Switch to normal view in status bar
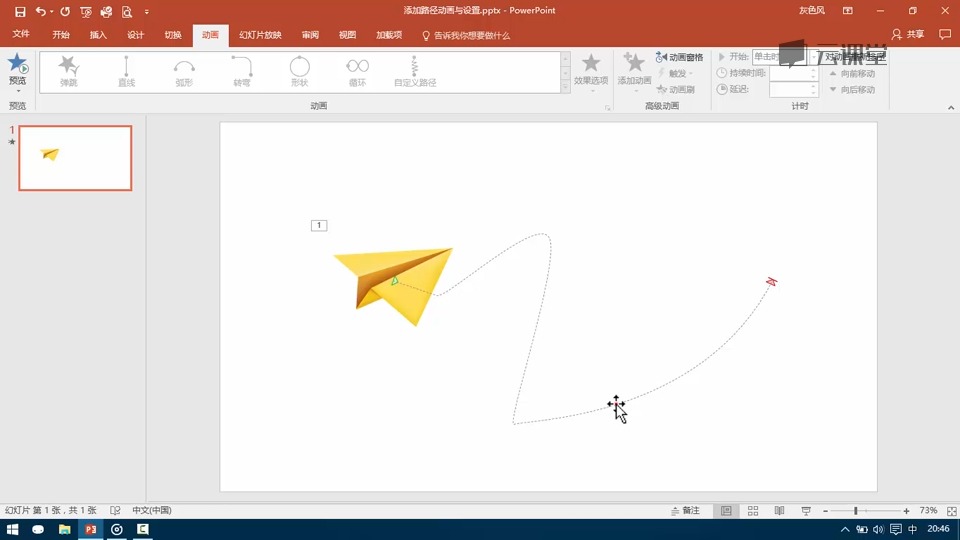This screenshot has height=540, width=960. coord(726,511)
